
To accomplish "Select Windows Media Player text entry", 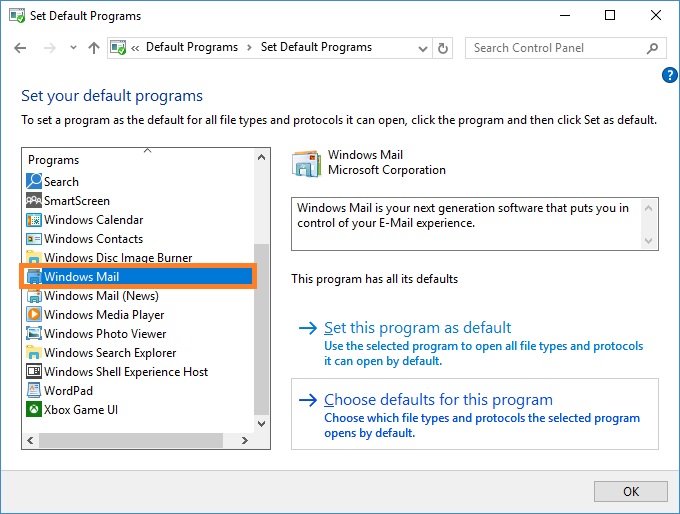I will pyautogui.click(x=104, y=315).
